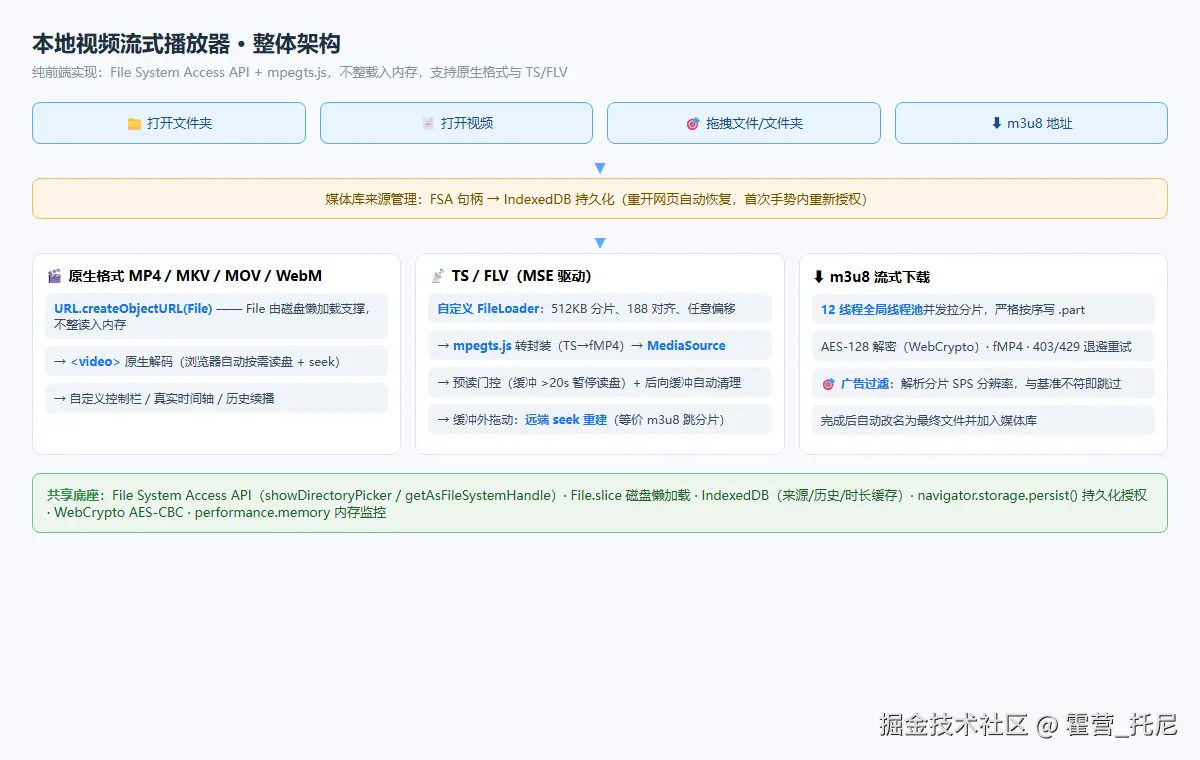Click the target icon beside 广告过滤
This screenshot has width=1200, height=760.
pos(827,383)
